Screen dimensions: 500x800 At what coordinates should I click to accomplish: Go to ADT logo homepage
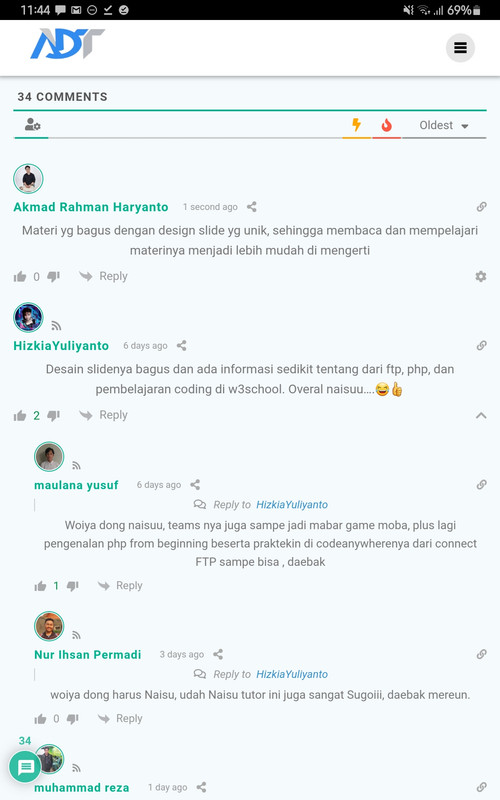(x=67, y=43)
